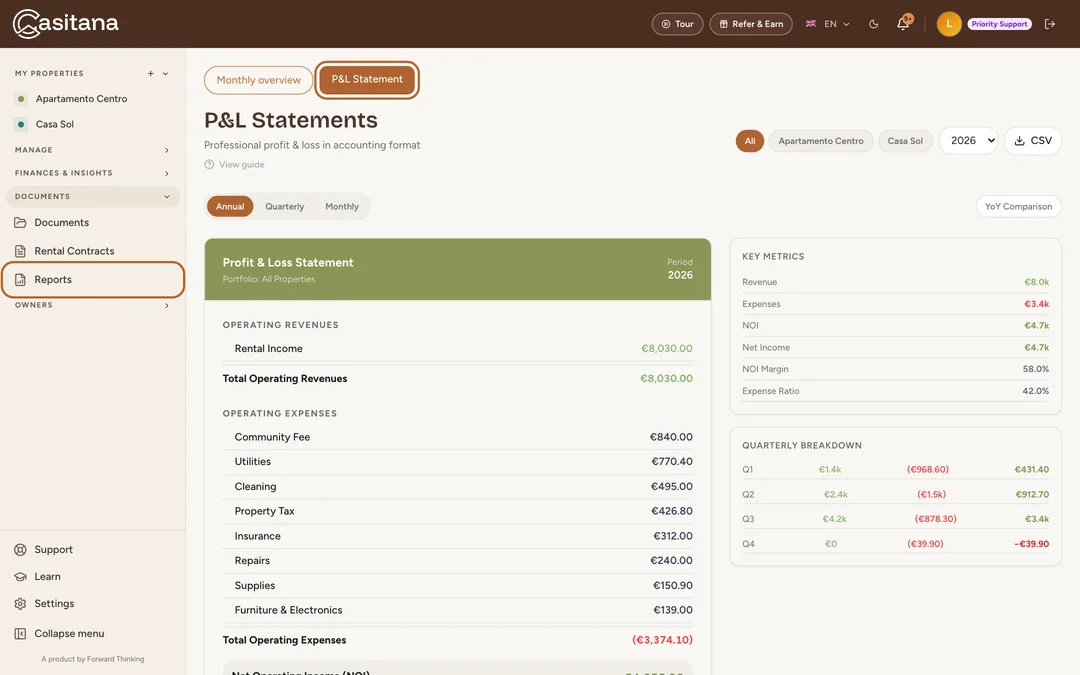The image size is (1080, 675).
Task: Click the user avatar L
Action: coord(948,24)
